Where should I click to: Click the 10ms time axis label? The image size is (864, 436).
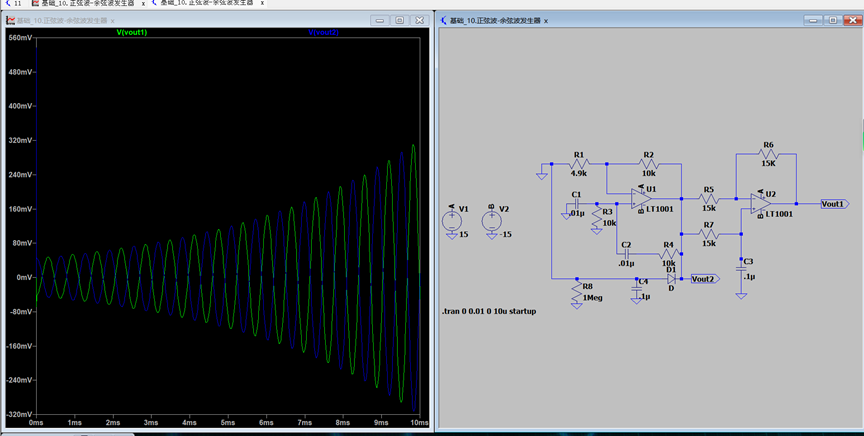[x=420, y=423]
